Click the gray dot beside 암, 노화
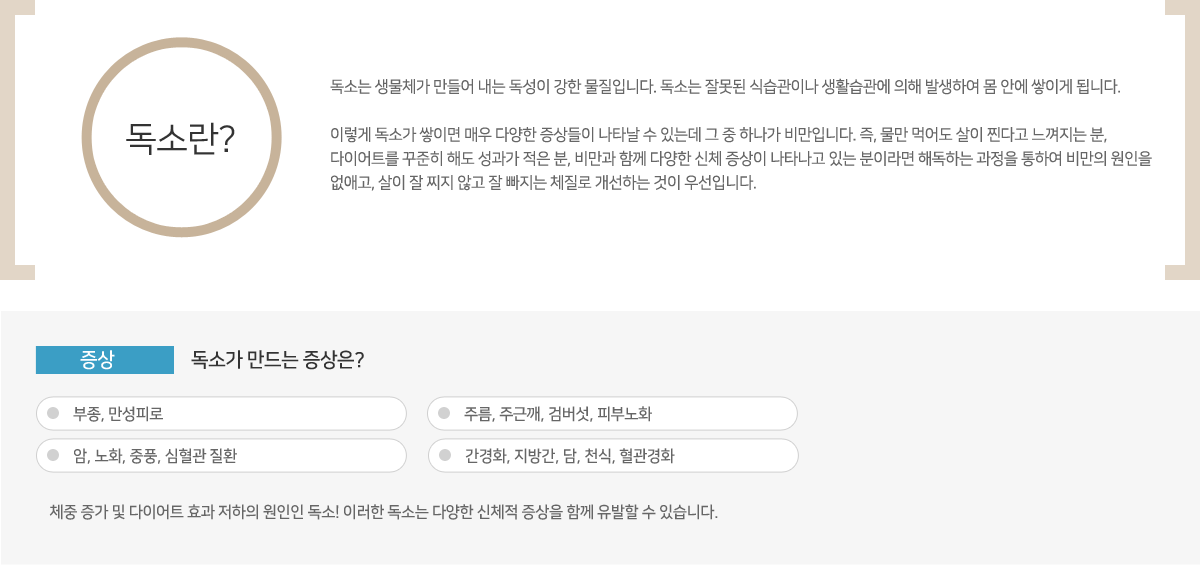This screenshot has height=568, width=1200. tap(53, 455)
